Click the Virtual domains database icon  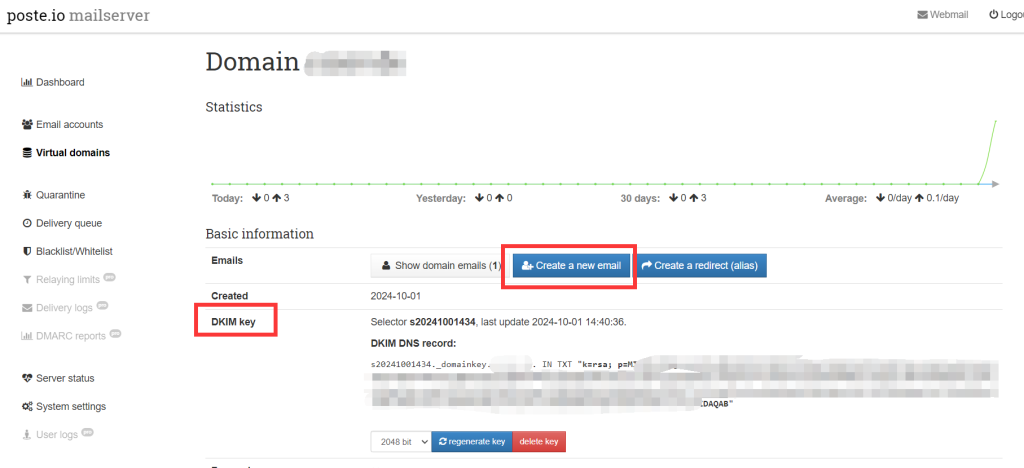pos(27,153)
